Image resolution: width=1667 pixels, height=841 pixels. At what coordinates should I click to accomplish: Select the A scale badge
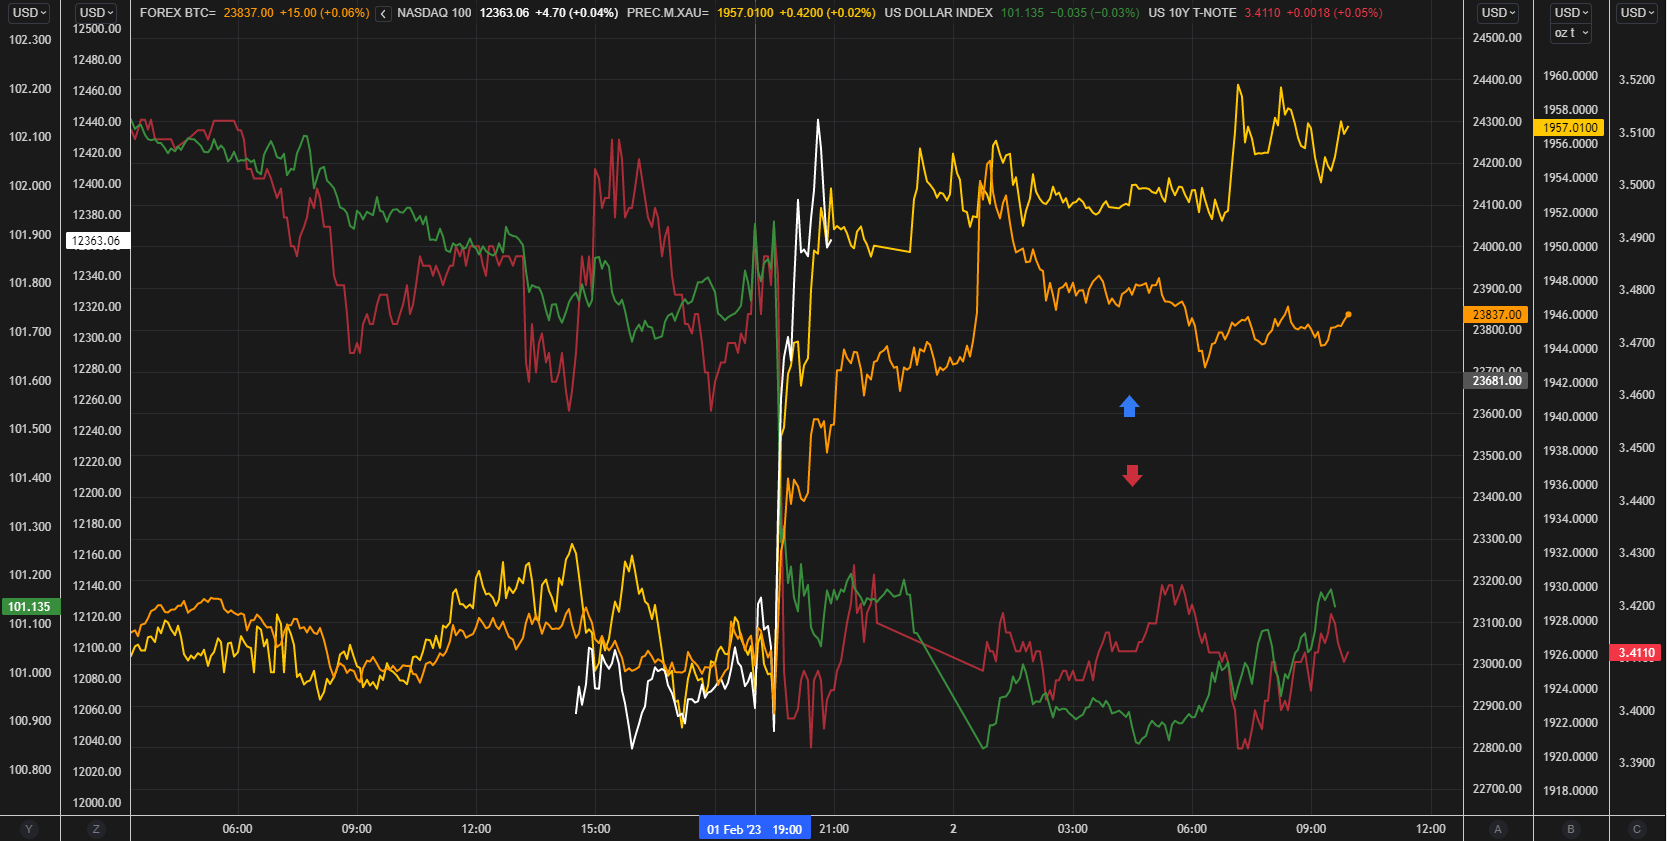pyautogui.click(x=1497, y=829)
